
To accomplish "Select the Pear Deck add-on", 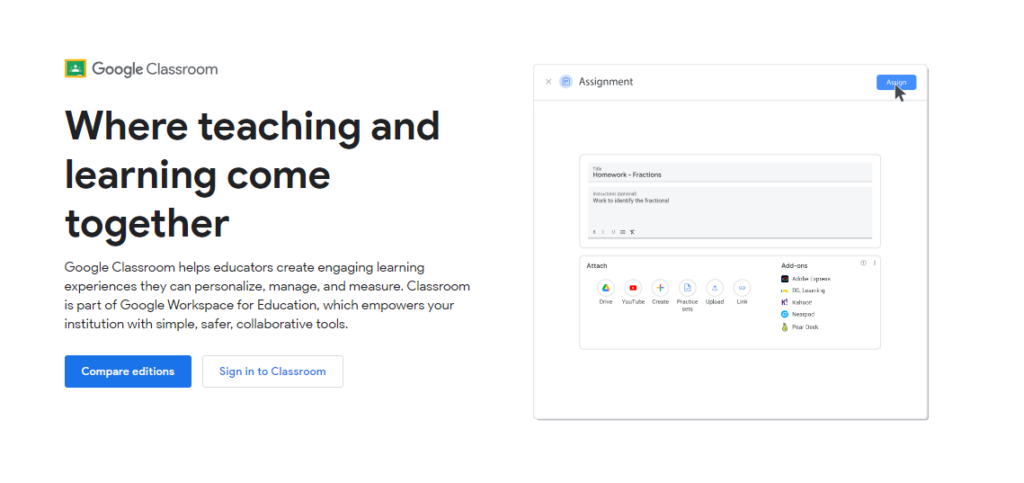I will point(800,327).
